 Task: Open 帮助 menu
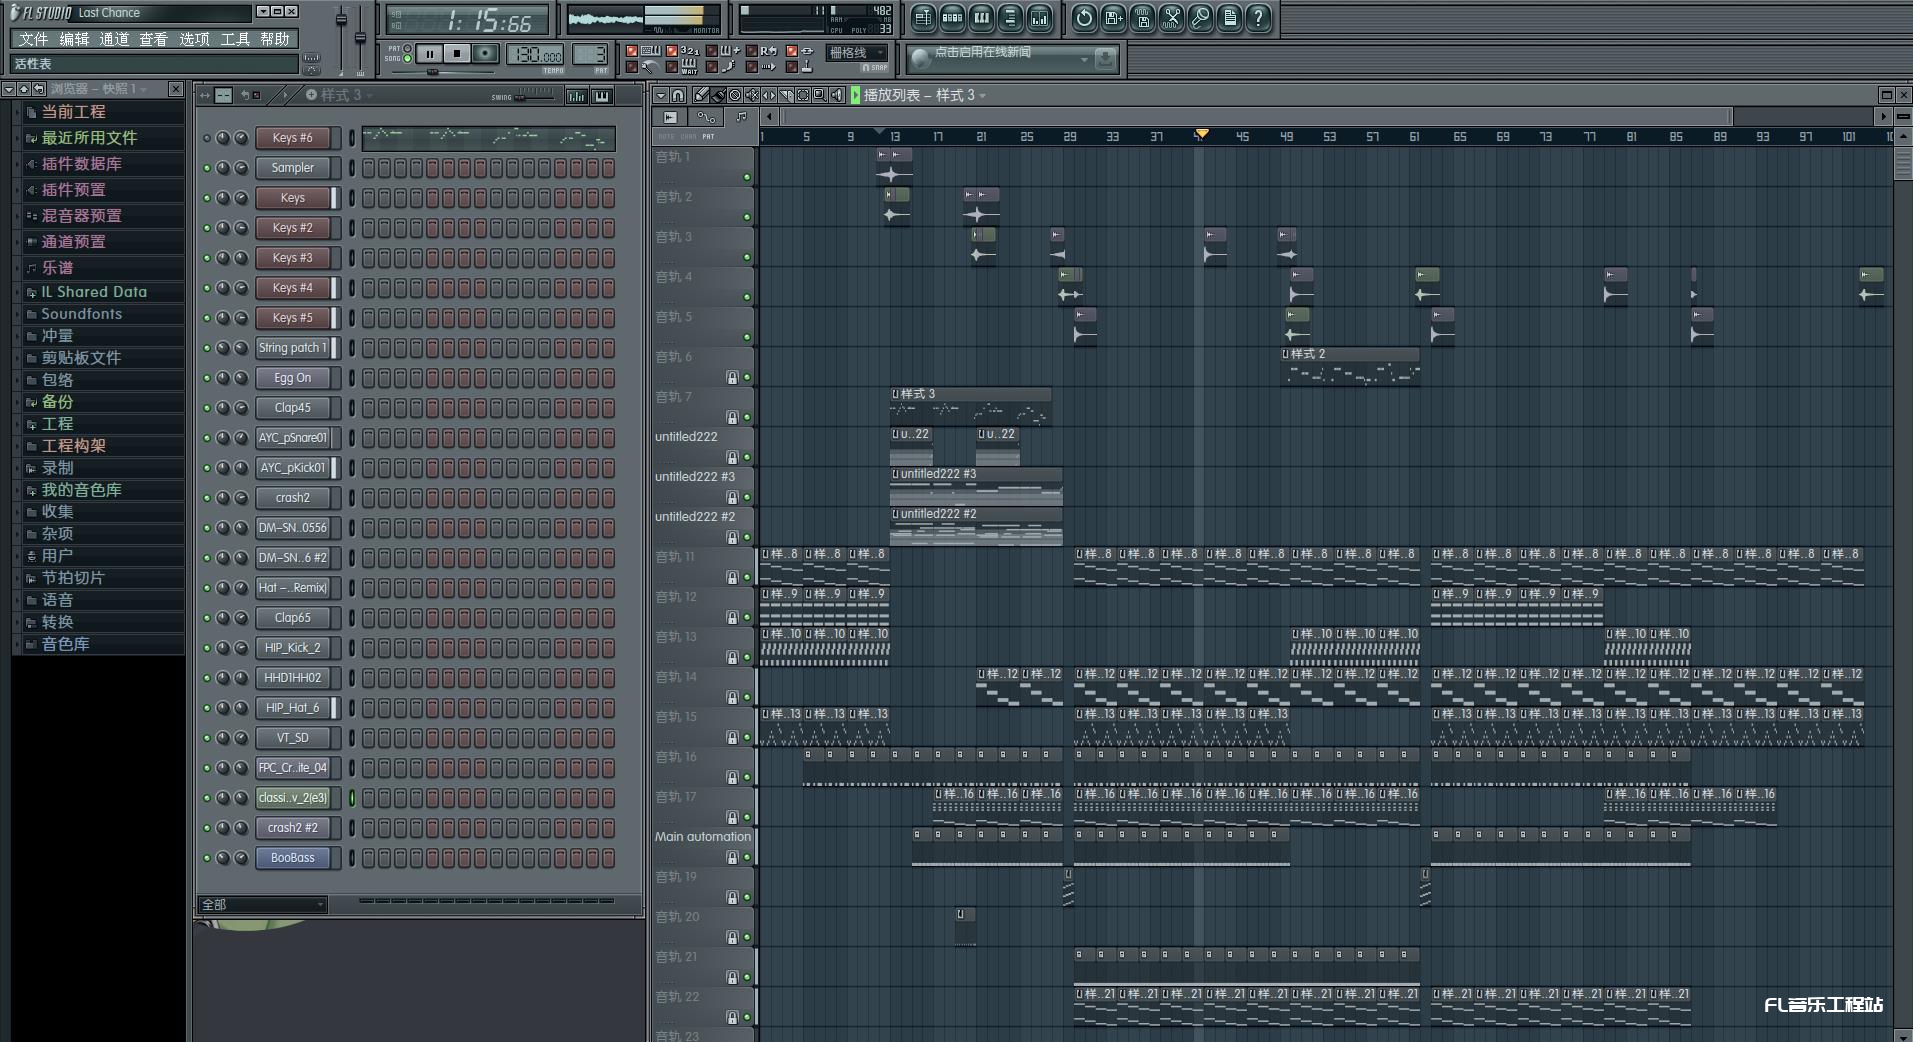275,39
